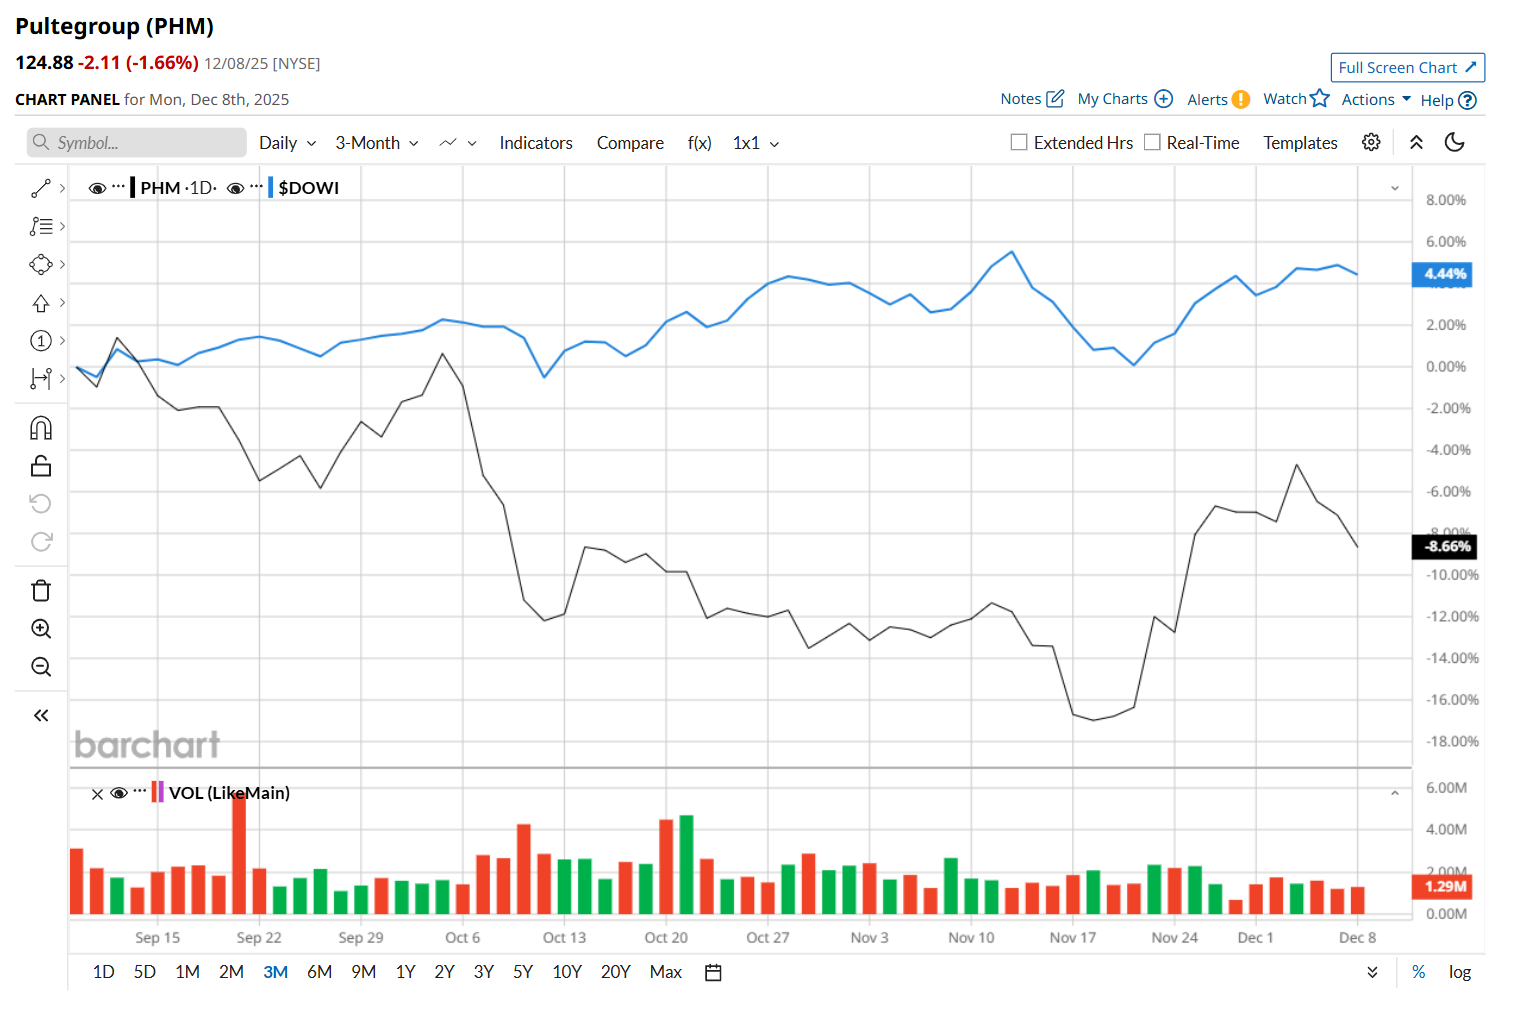1523x1011 pixels.
Task: Click the PHM black color swatch
Action: pyautogui.click(x=133, y=187)
